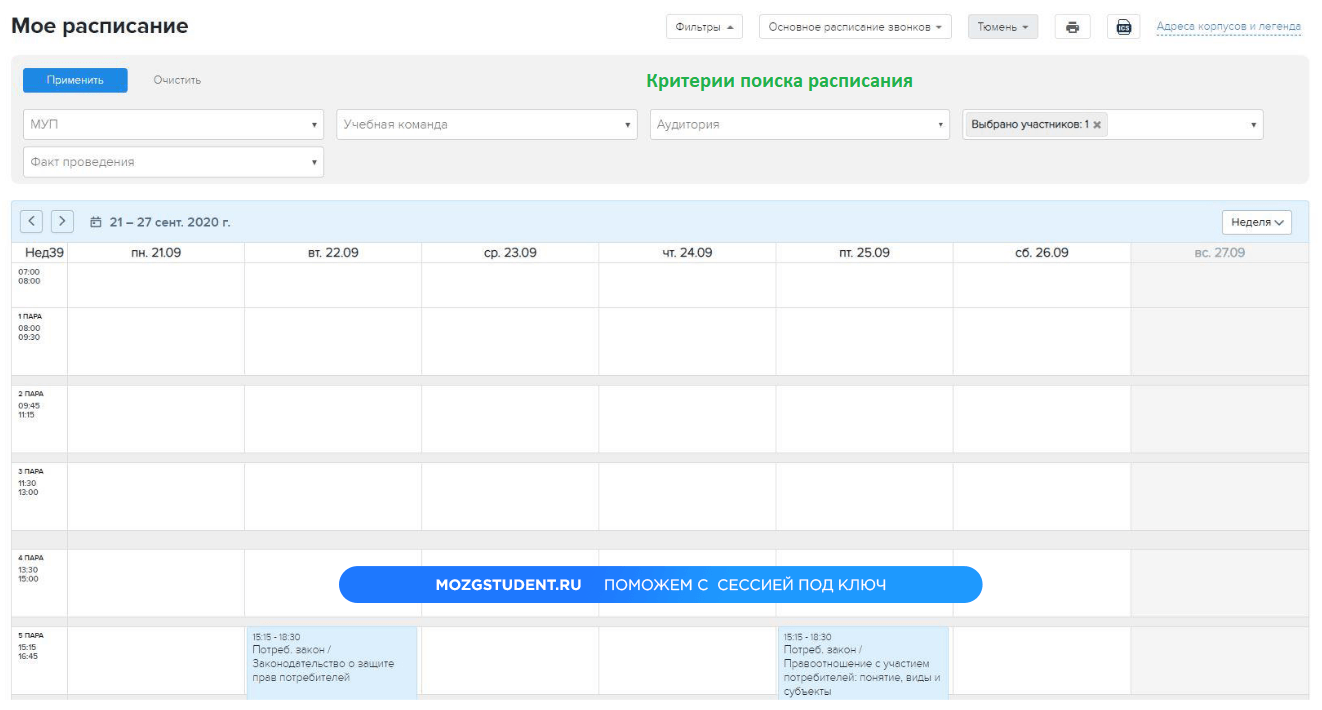1322x710 pixels.
Task: Click calendar icon beside 21 – 27 сент.
Action: tap(96, 222)
